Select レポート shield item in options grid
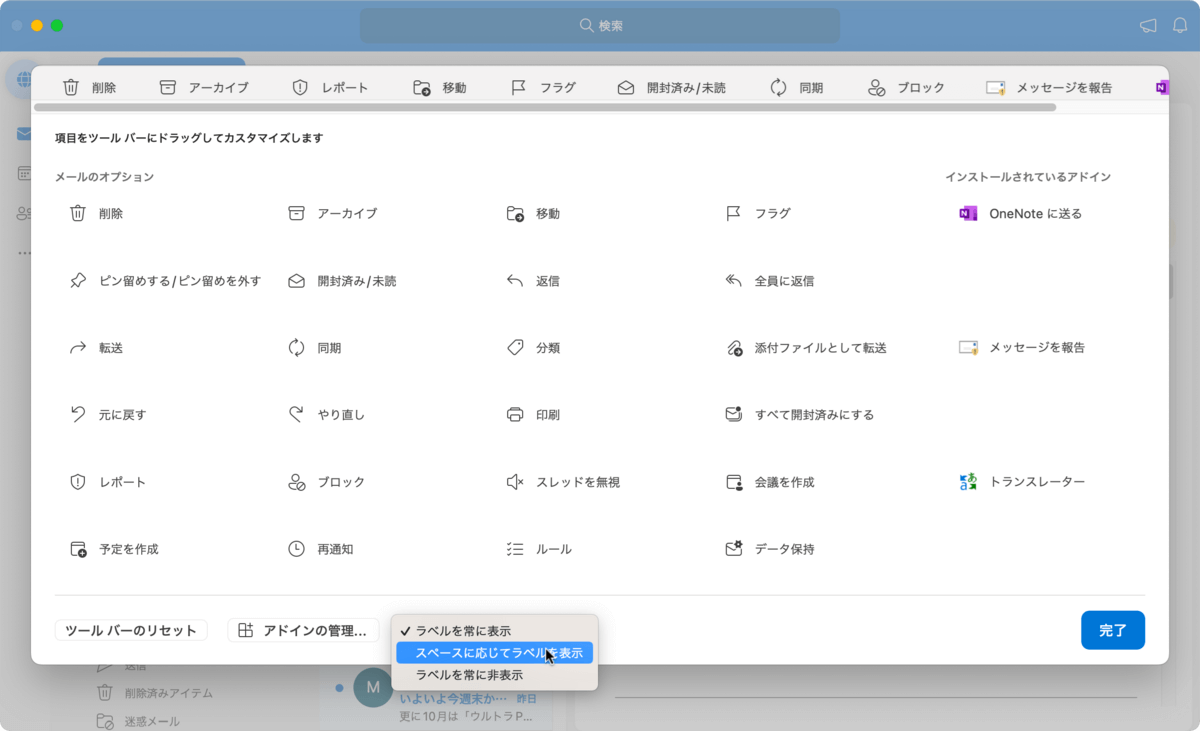Image resolution: width=1200 pixels, height=731 pixels. [108, 482]
